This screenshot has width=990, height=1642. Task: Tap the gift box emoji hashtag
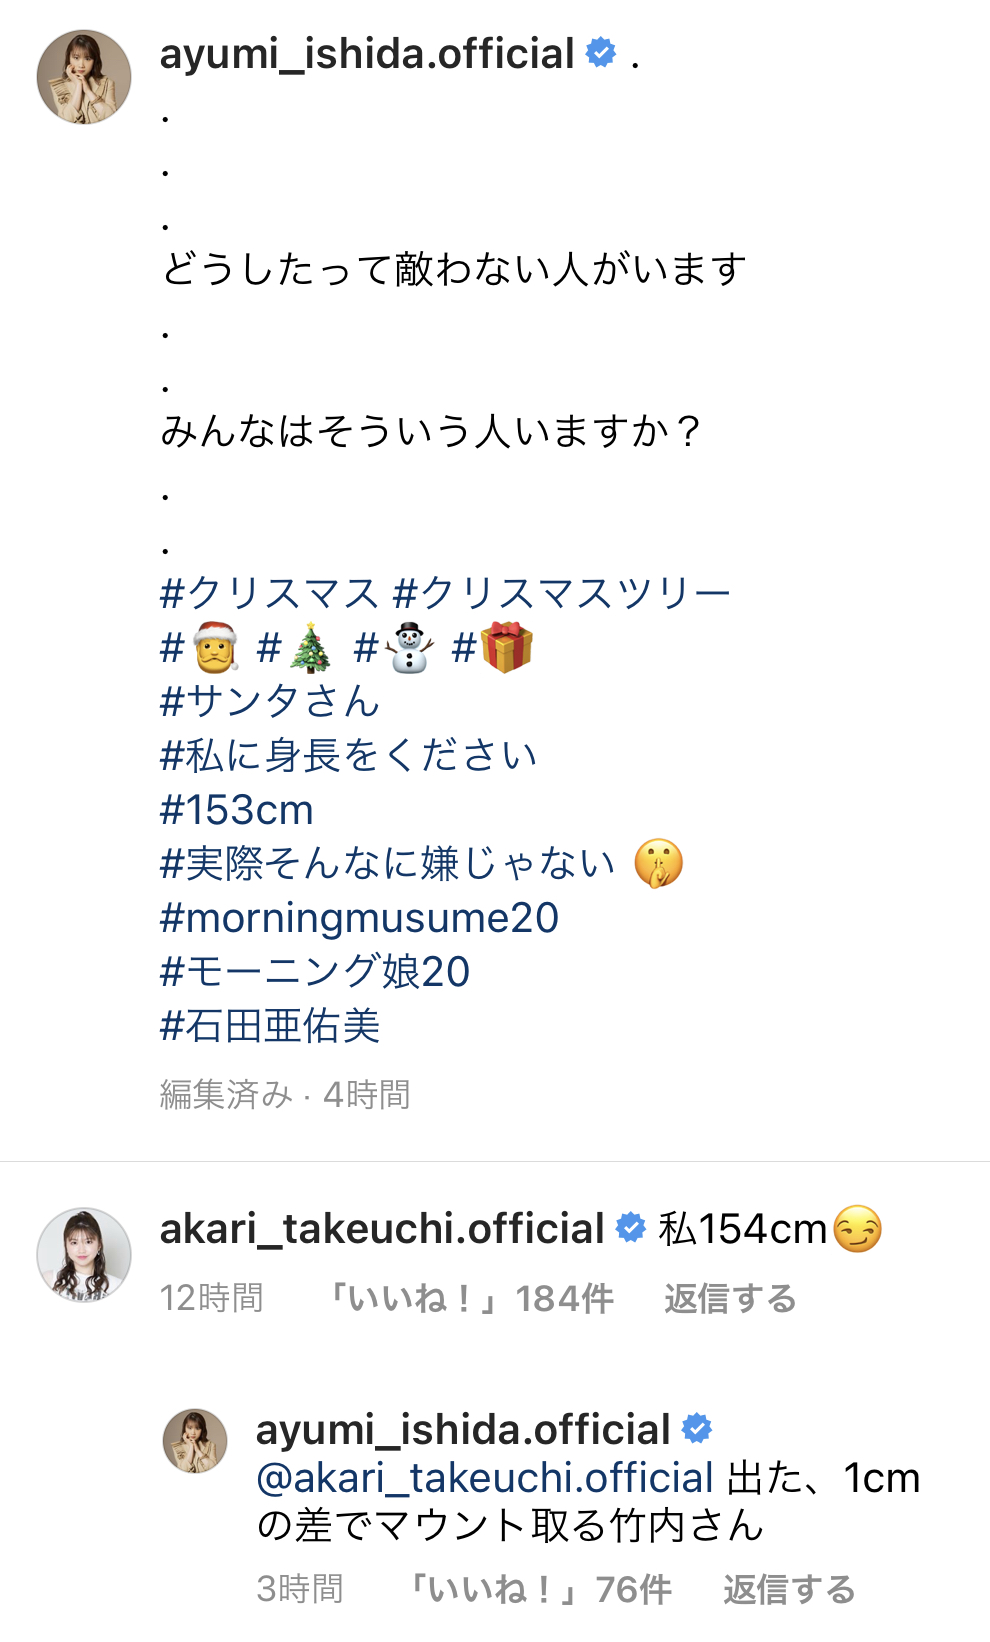point(493,647)
